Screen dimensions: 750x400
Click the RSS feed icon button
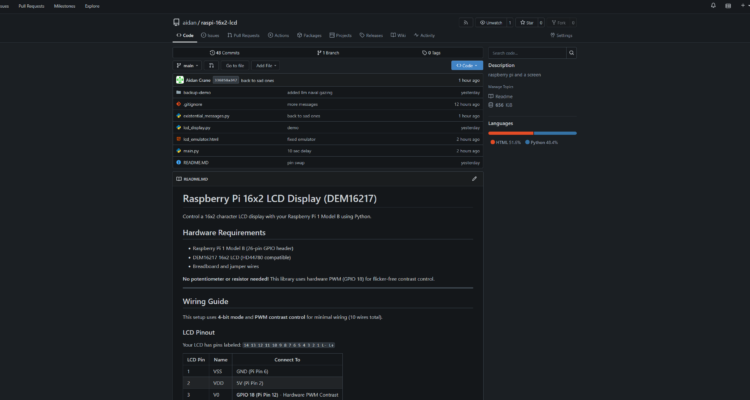point(467,22)
